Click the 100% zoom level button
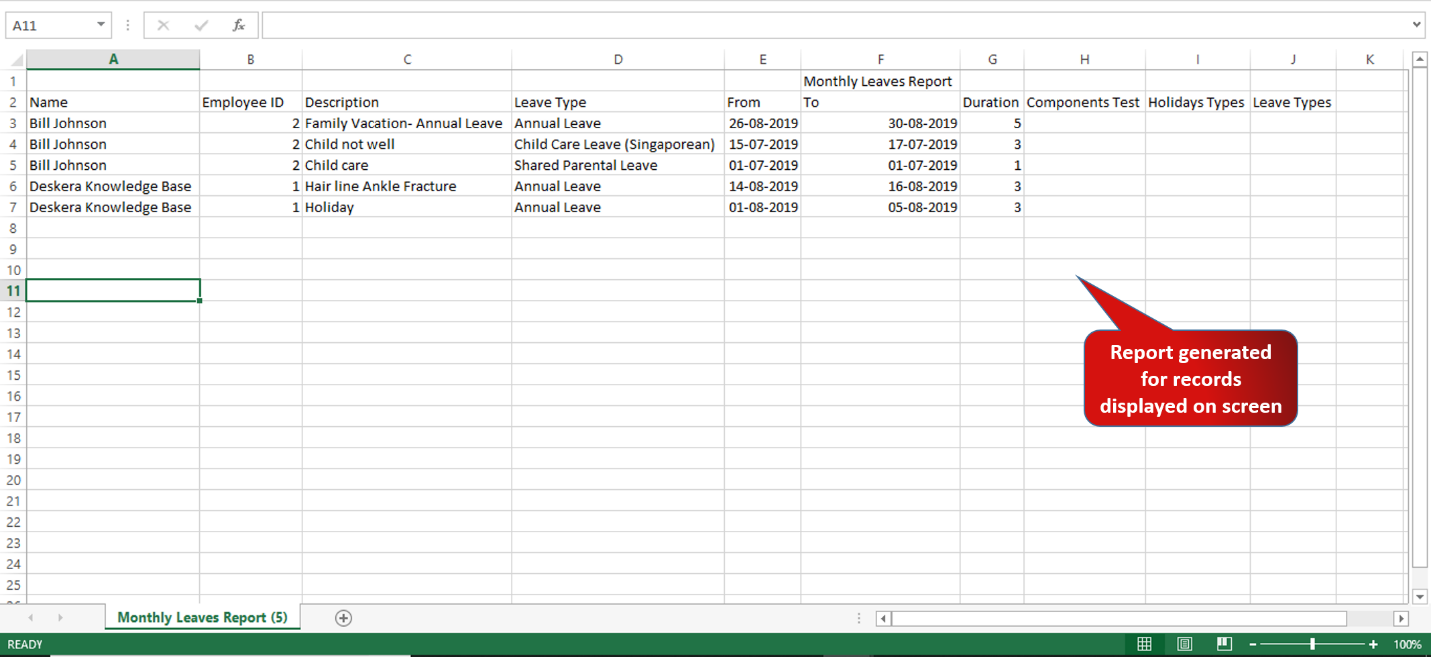This screenshot has width=1431, height=657. [x=1406, y=644]
